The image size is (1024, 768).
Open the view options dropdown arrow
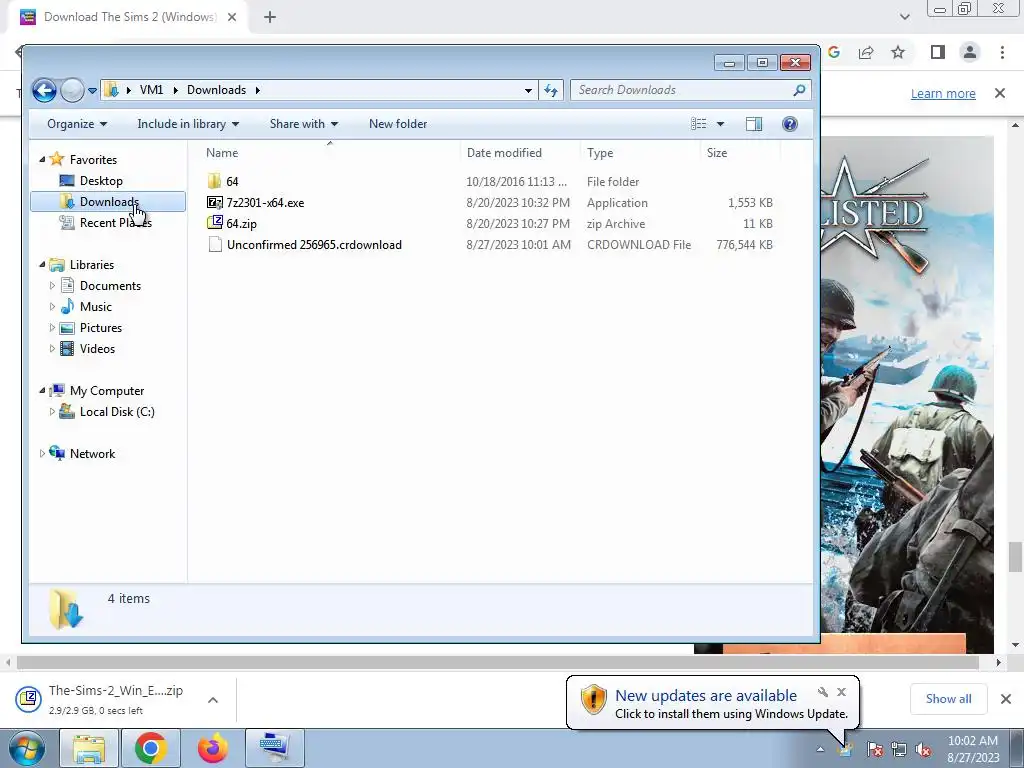[x=720, y=124]
